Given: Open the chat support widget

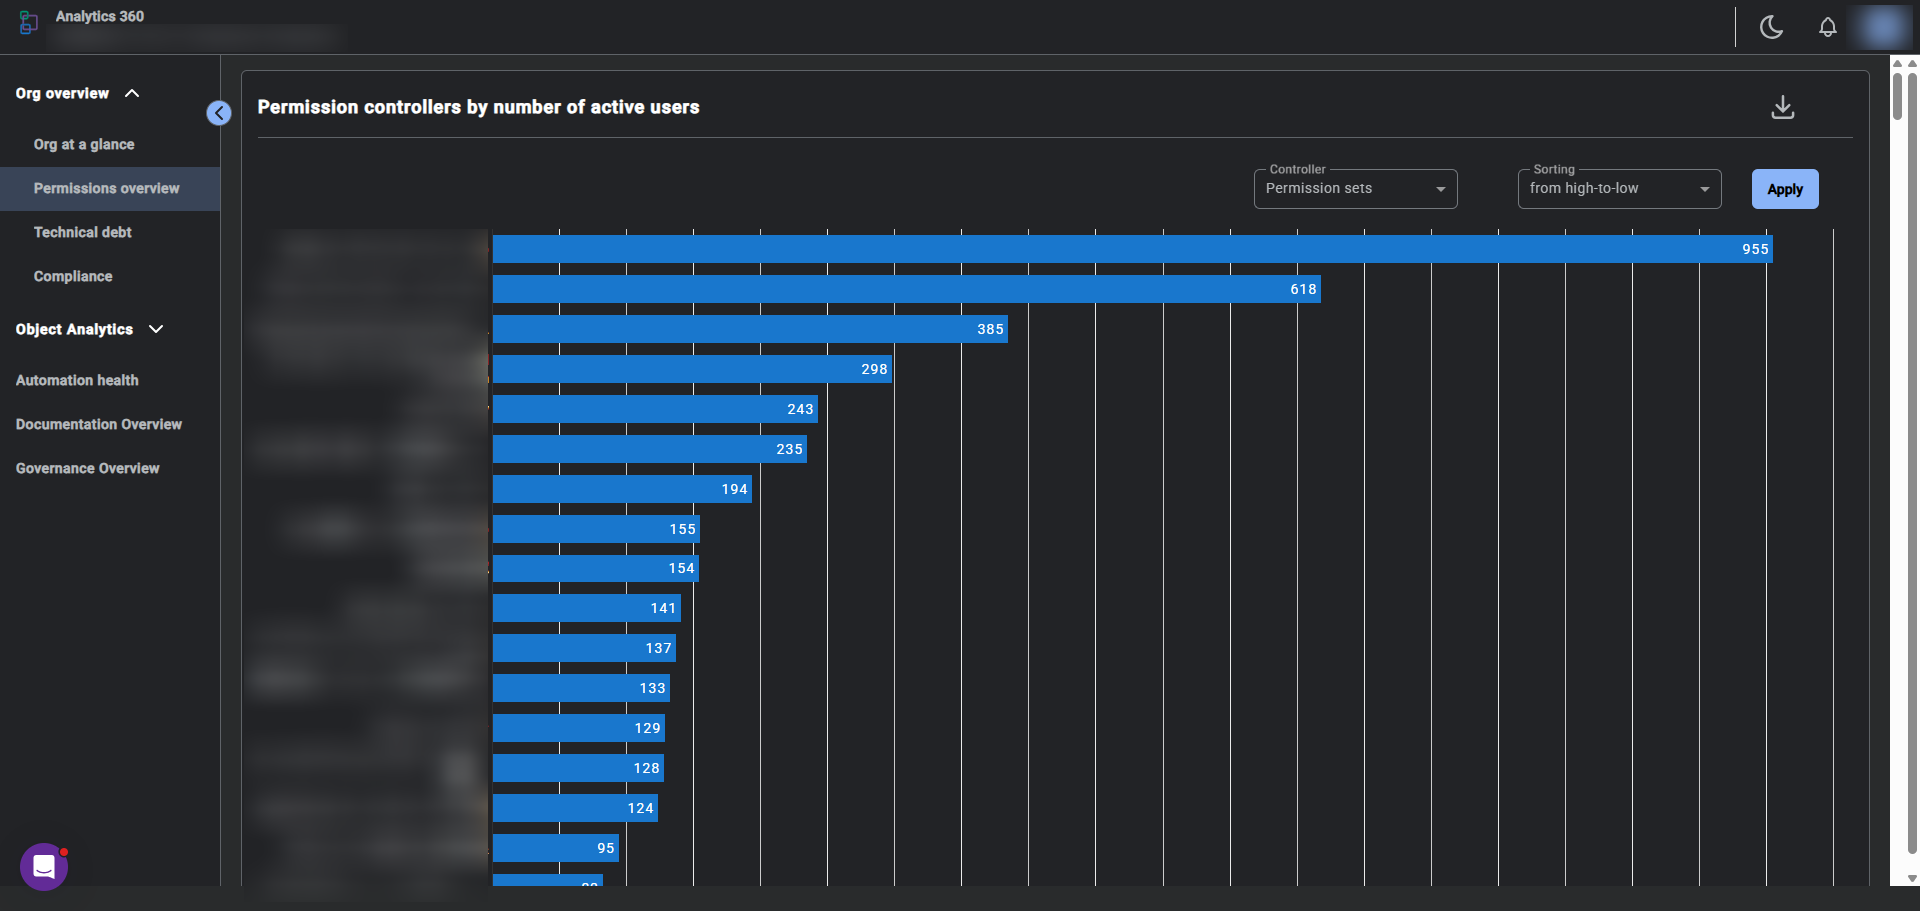Looking at the screenshot, I should 44,866.
